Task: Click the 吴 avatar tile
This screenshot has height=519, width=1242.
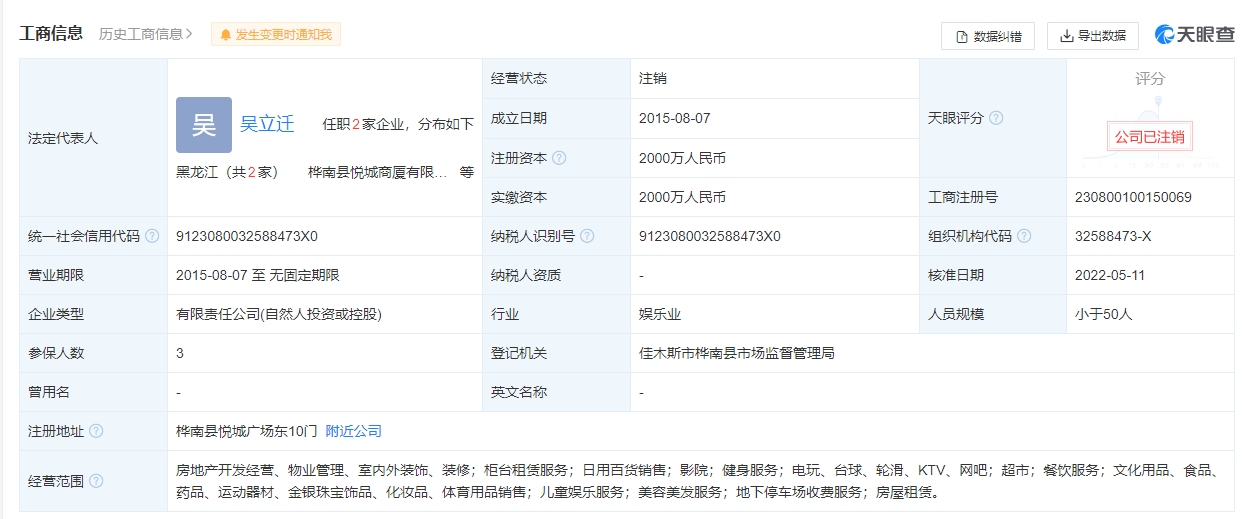Action: 204,125
